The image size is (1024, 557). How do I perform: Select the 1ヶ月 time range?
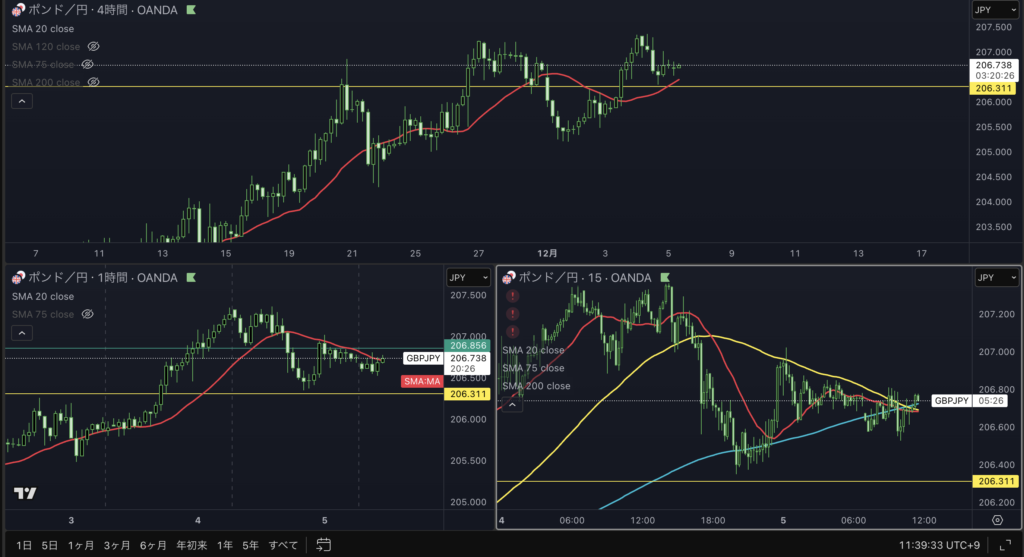point(82,545)
